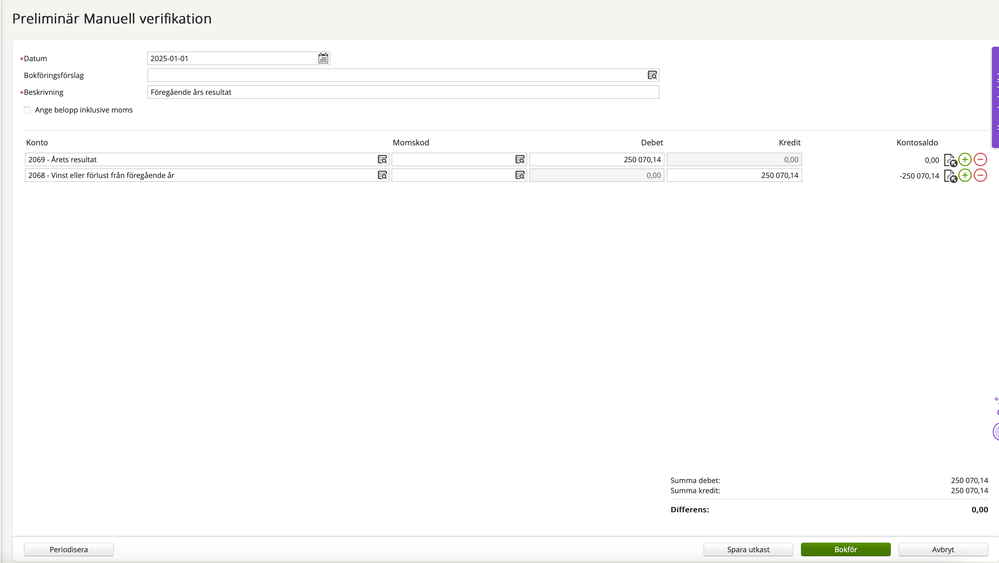
Task: Click the Differens label
Action: pyautogui.click(x=689, y=510)
